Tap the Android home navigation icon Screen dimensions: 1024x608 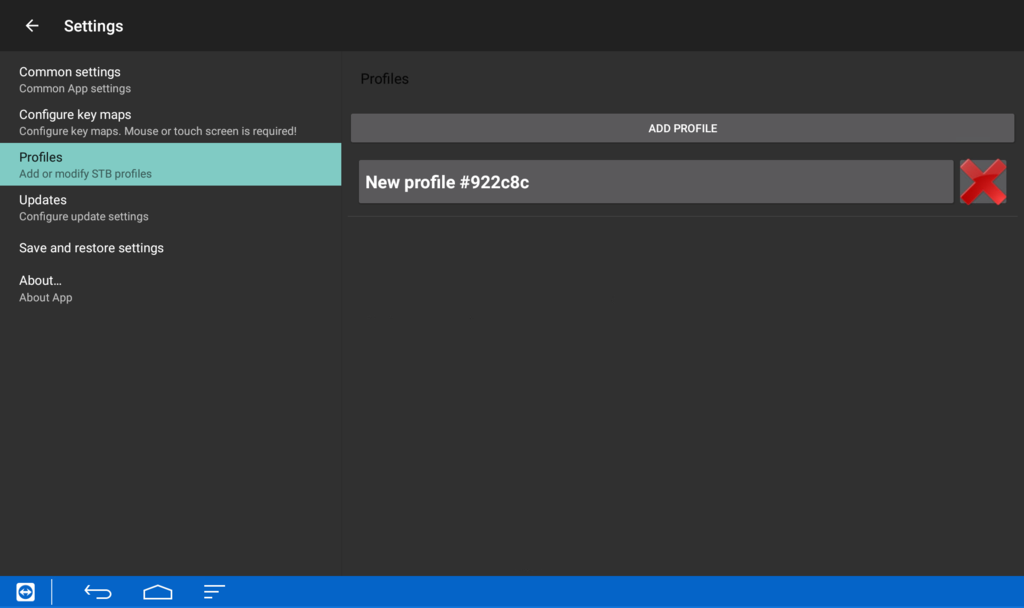pyautogui.click(x=157, y=591)
